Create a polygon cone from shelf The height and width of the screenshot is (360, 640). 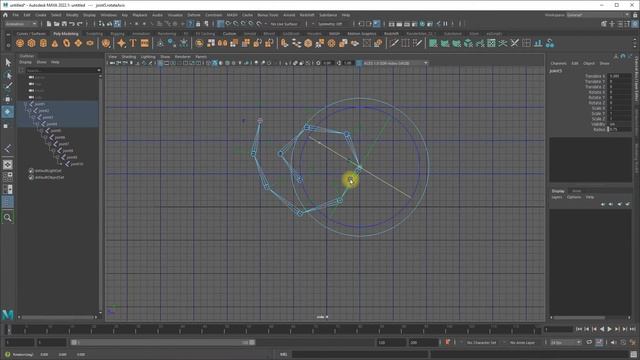[x=55, y=43]
